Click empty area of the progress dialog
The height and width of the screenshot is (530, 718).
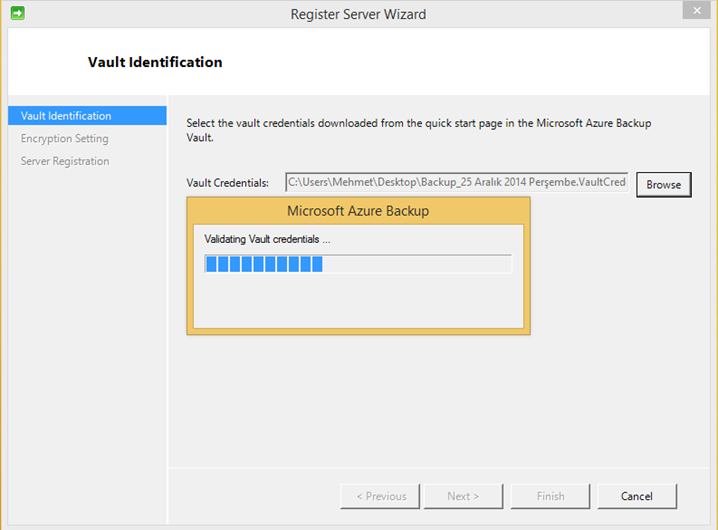click(358, 300)
